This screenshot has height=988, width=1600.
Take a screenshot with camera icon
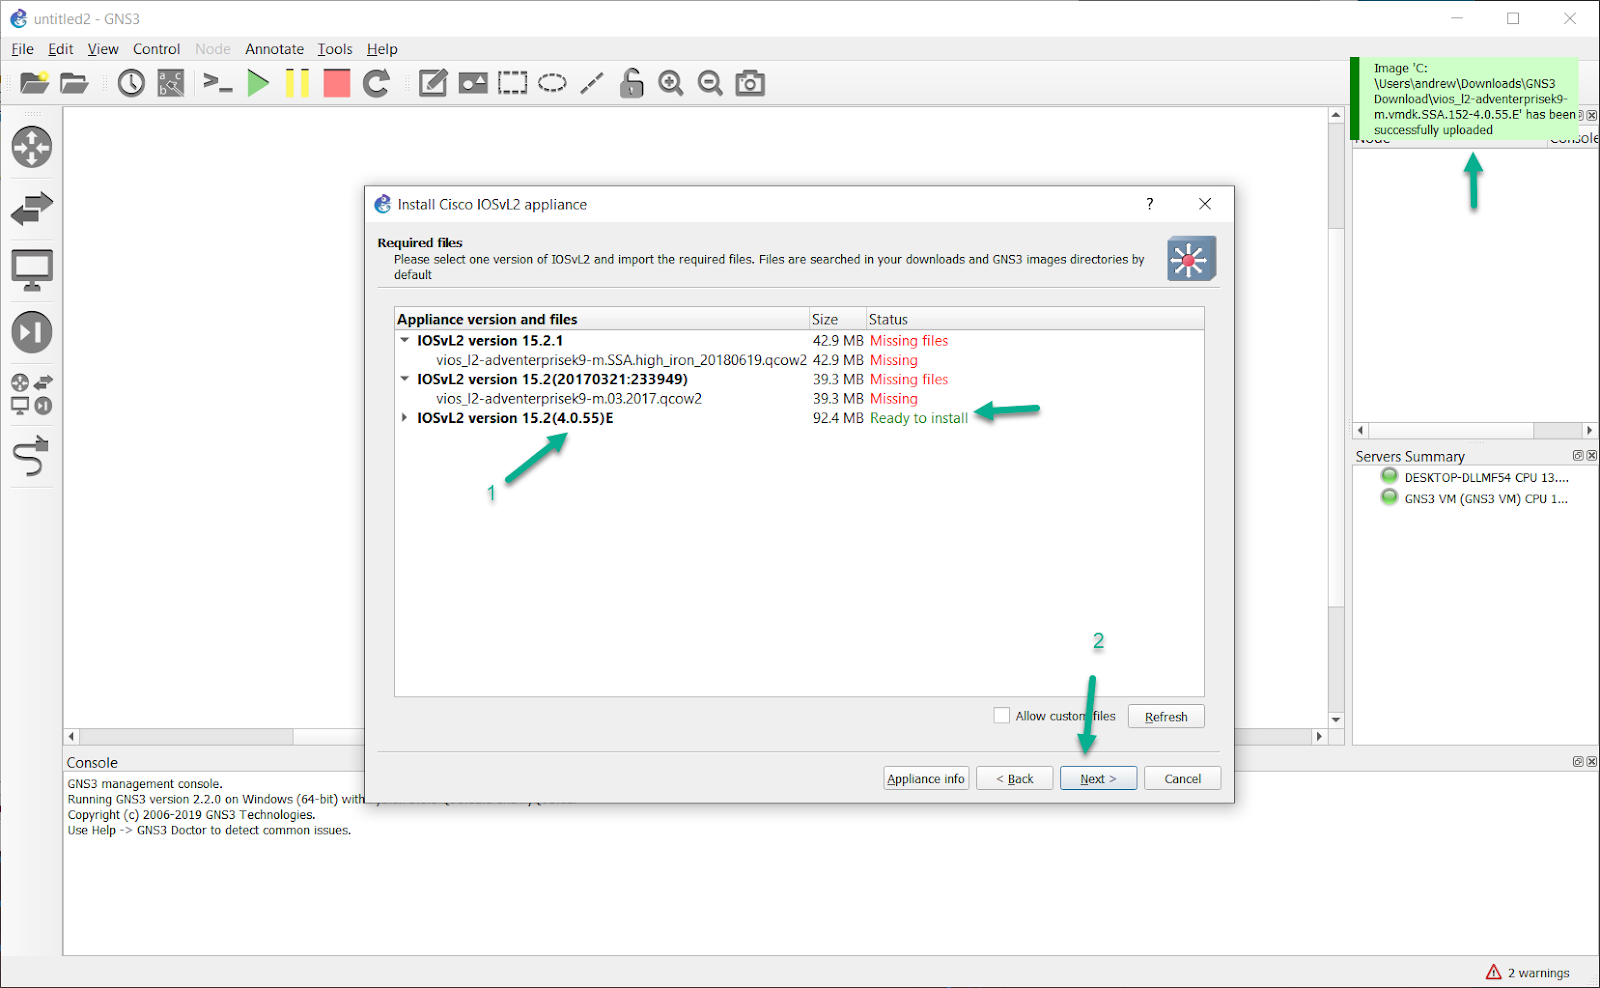point(750,83)
